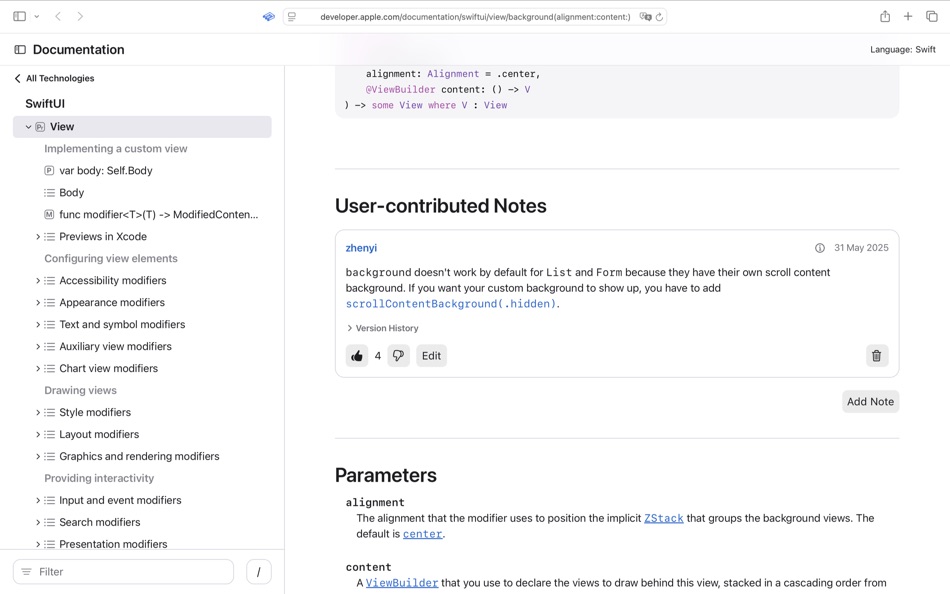This screenshot has width=950, height=594.
Task: Open zhenyi user profile link
Action: pos(361,248)
